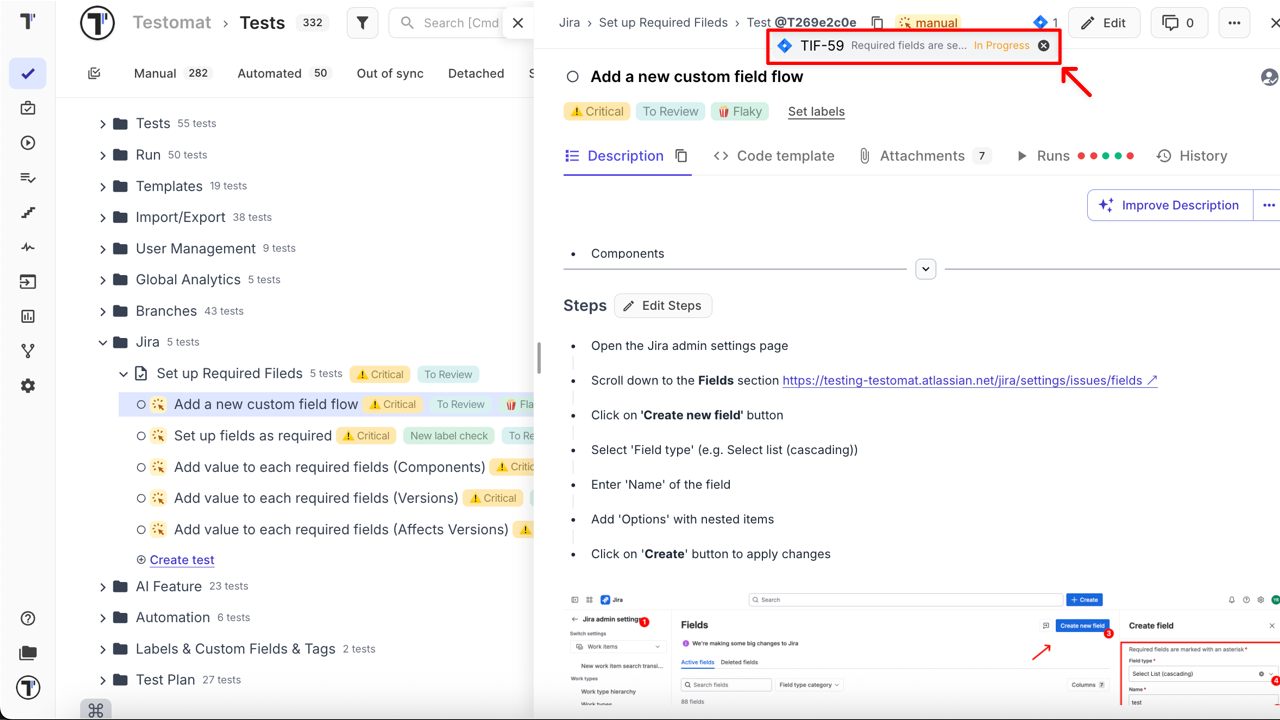The width and height of the screenshot is (1280, 720).
Task: Open the Test Plans clipboard icon
Action: (x=27, y=108)
